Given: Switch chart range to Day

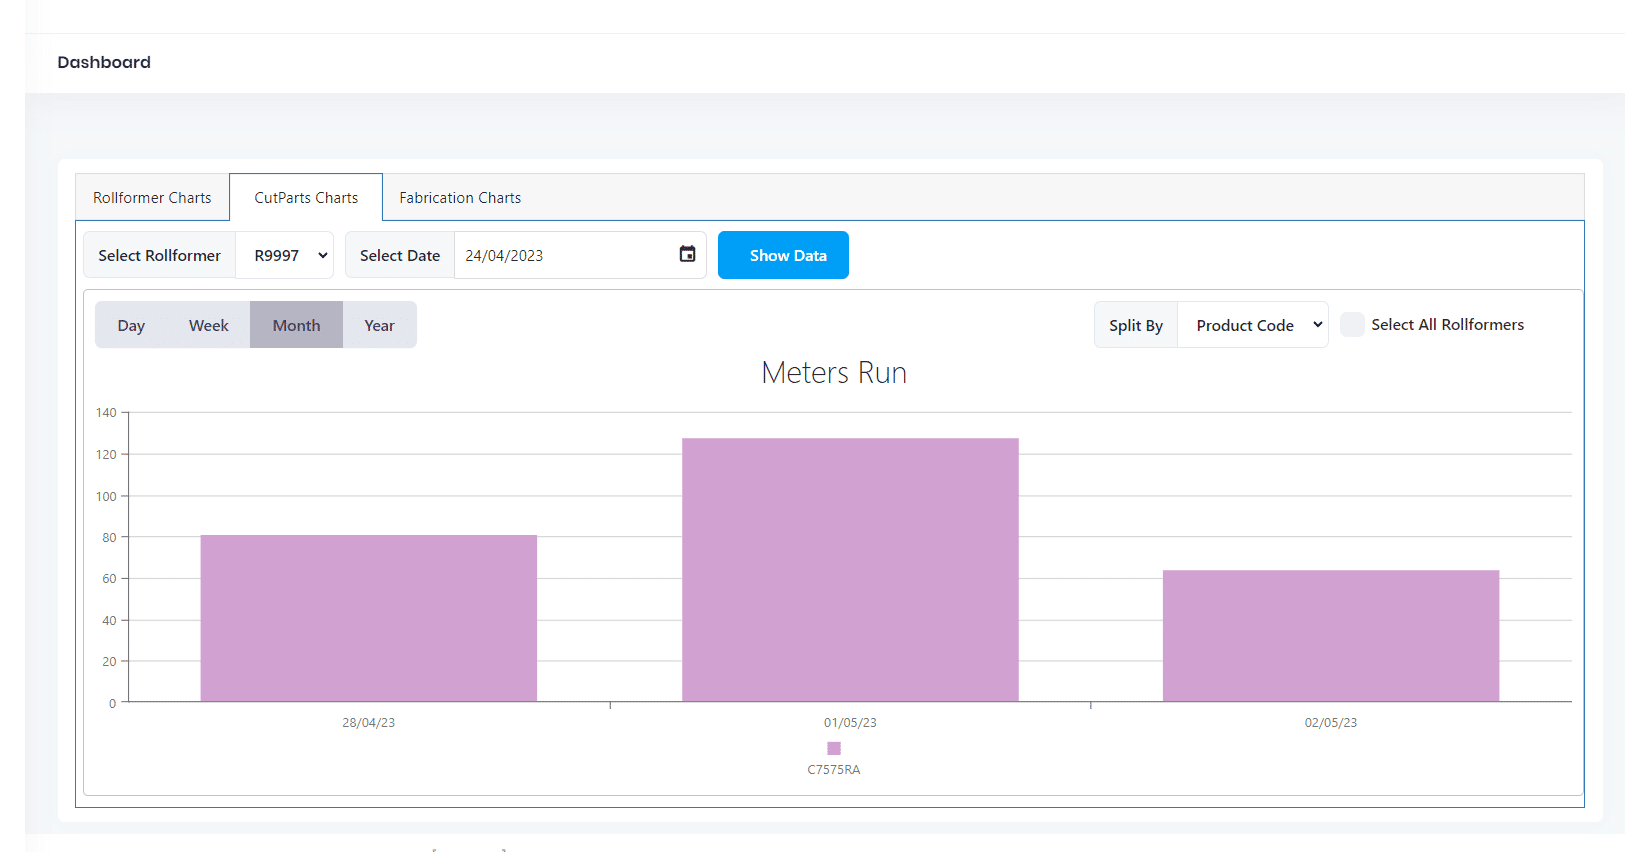Looking at the screenshot, I should click(131, 326).
